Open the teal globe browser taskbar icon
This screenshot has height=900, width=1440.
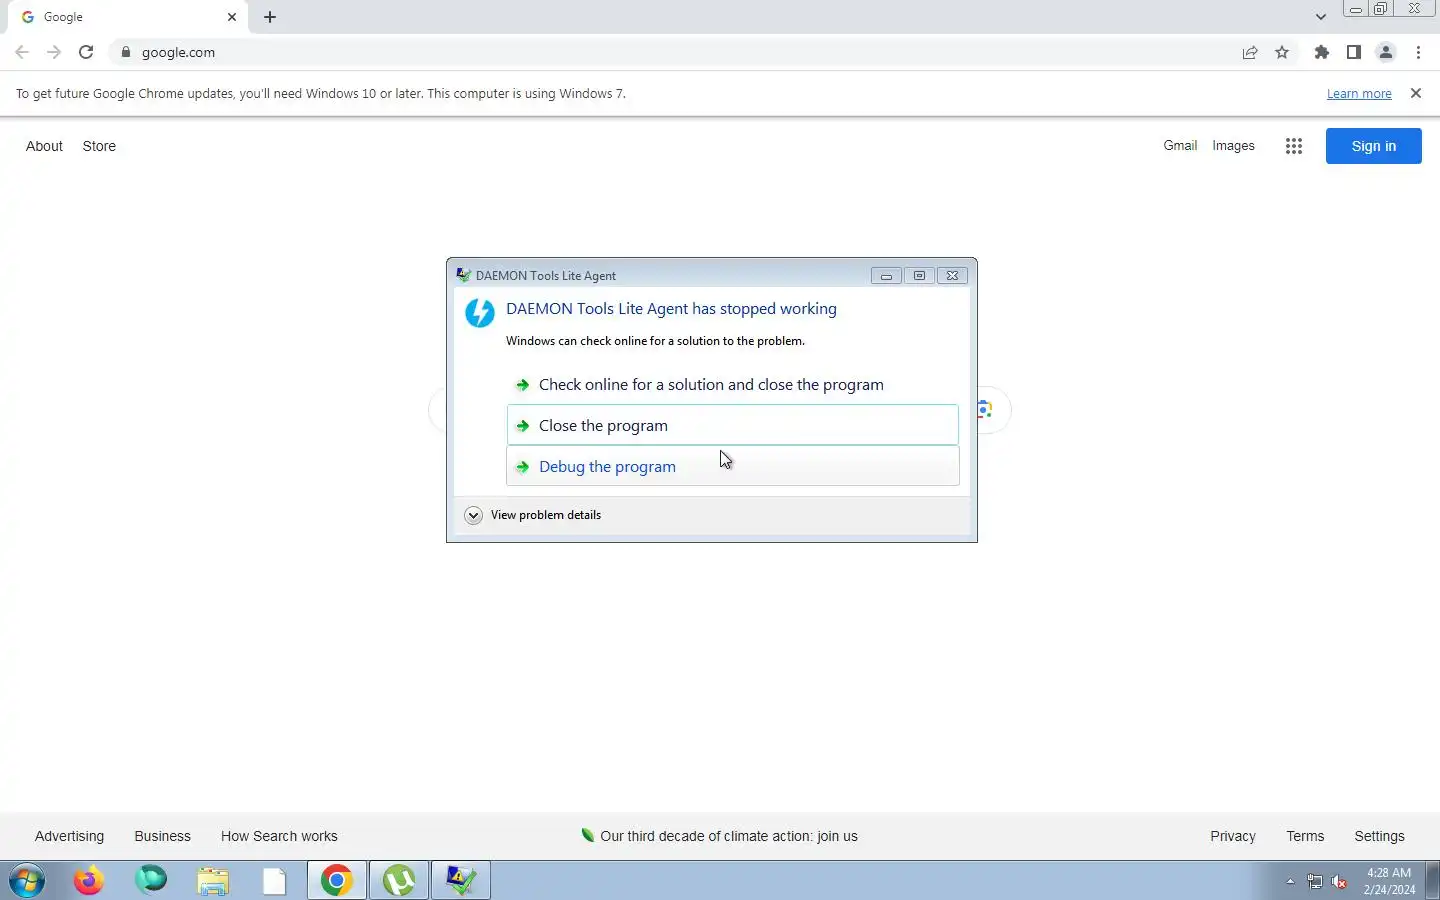click(x=151, y=880)
